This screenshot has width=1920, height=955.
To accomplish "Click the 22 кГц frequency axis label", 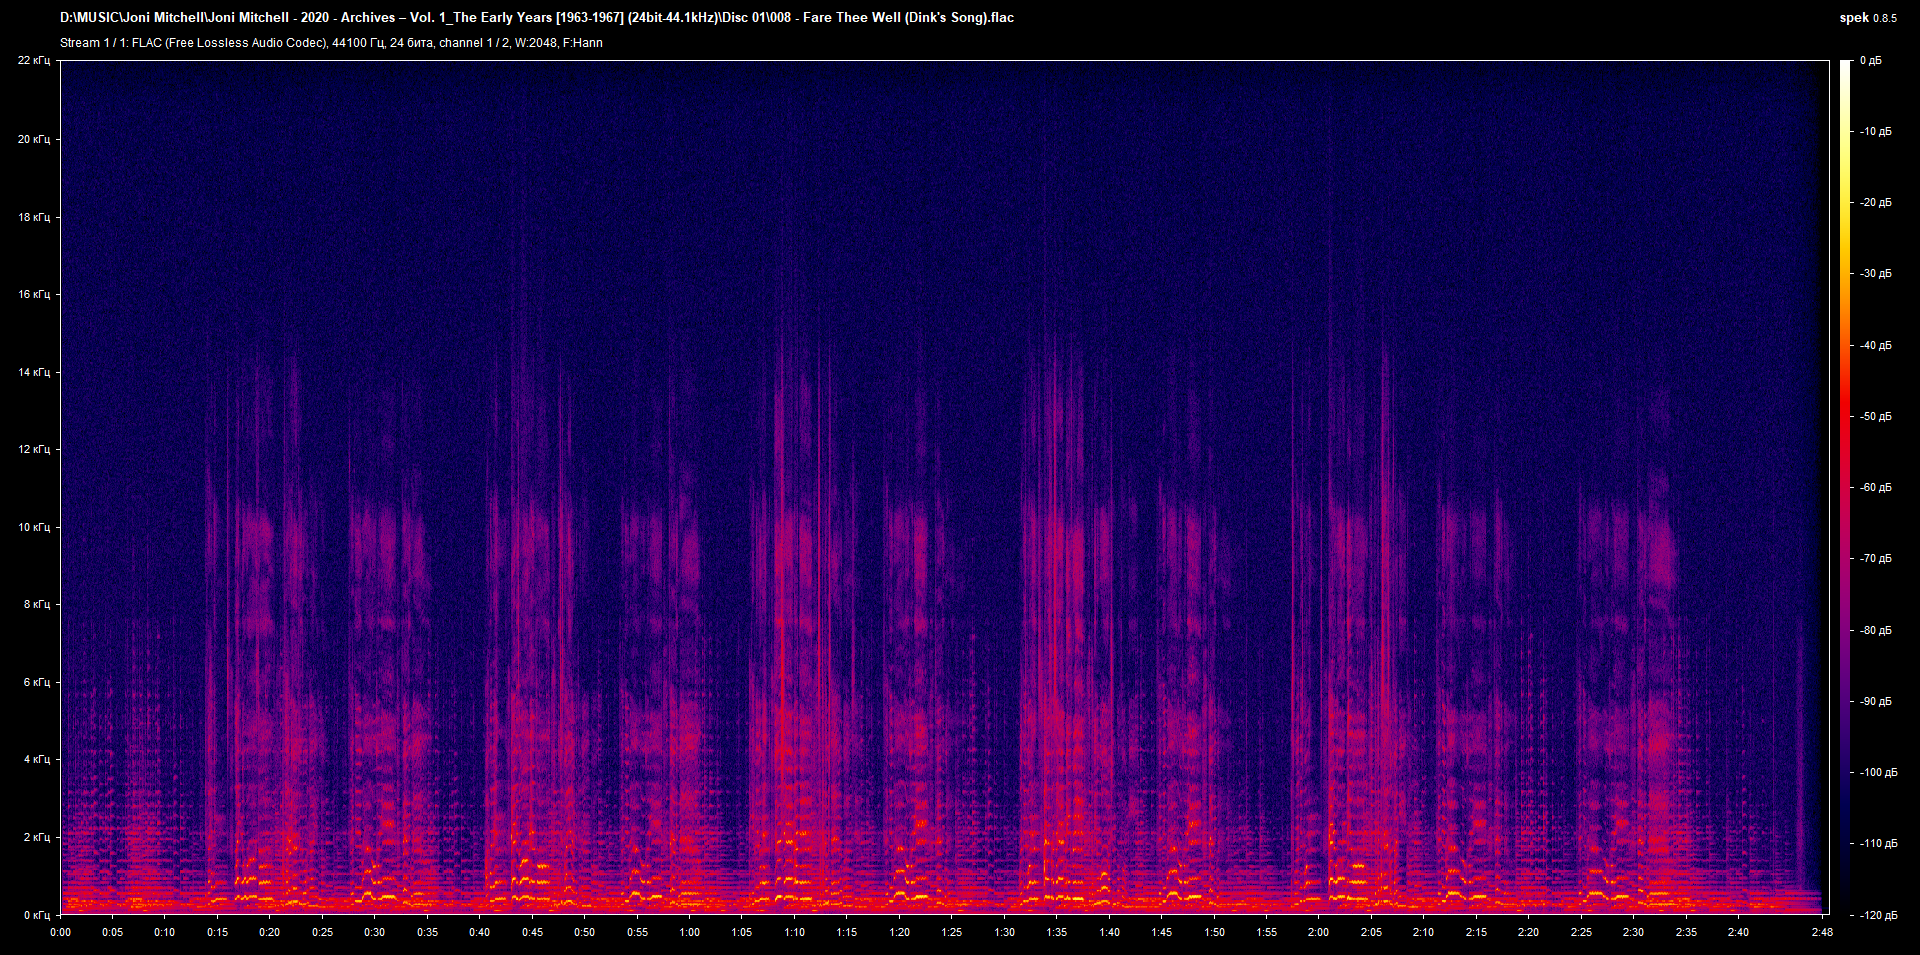I will [x=33, y=60].
